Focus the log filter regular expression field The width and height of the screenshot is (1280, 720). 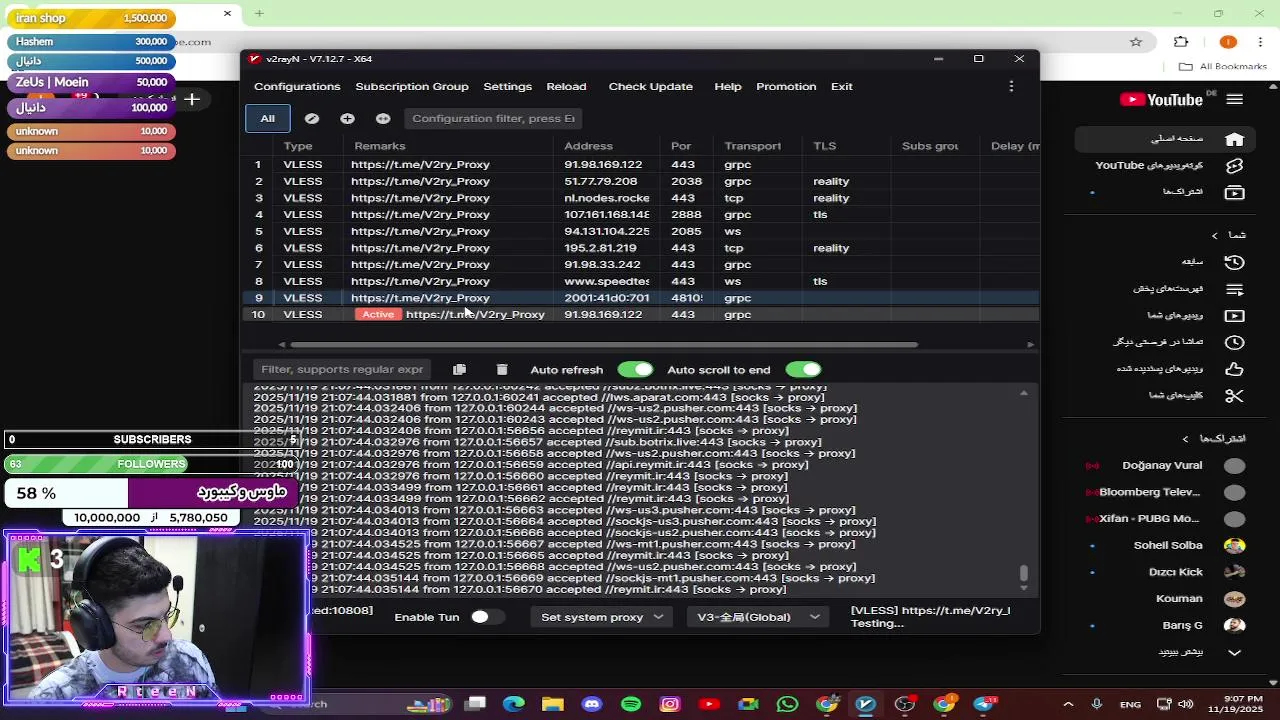coord(341,369)
